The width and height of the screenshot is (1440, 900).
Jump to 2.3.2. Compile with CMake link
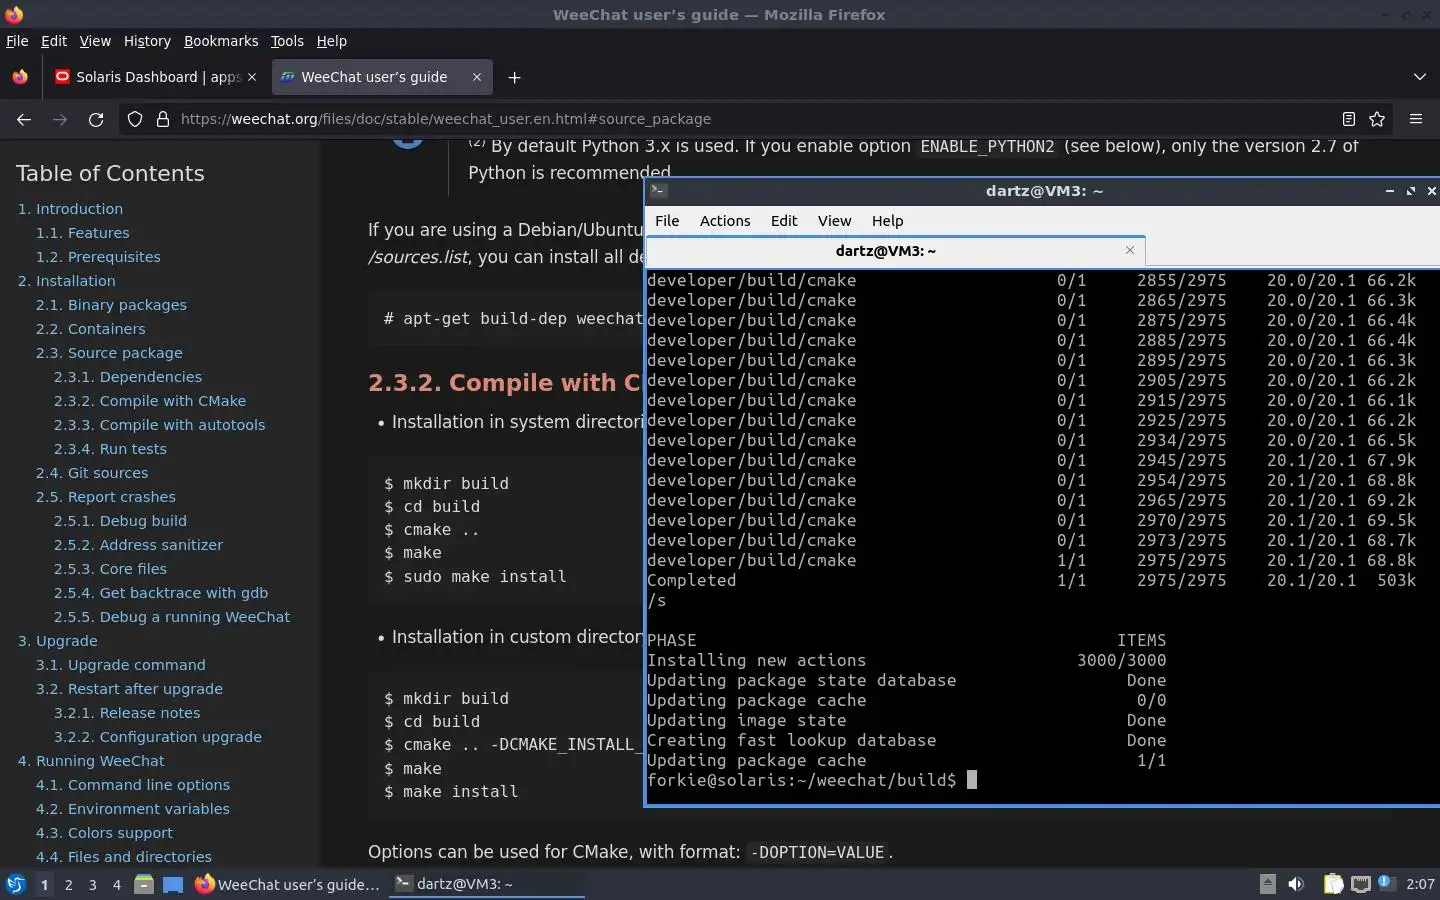[150, 401]
